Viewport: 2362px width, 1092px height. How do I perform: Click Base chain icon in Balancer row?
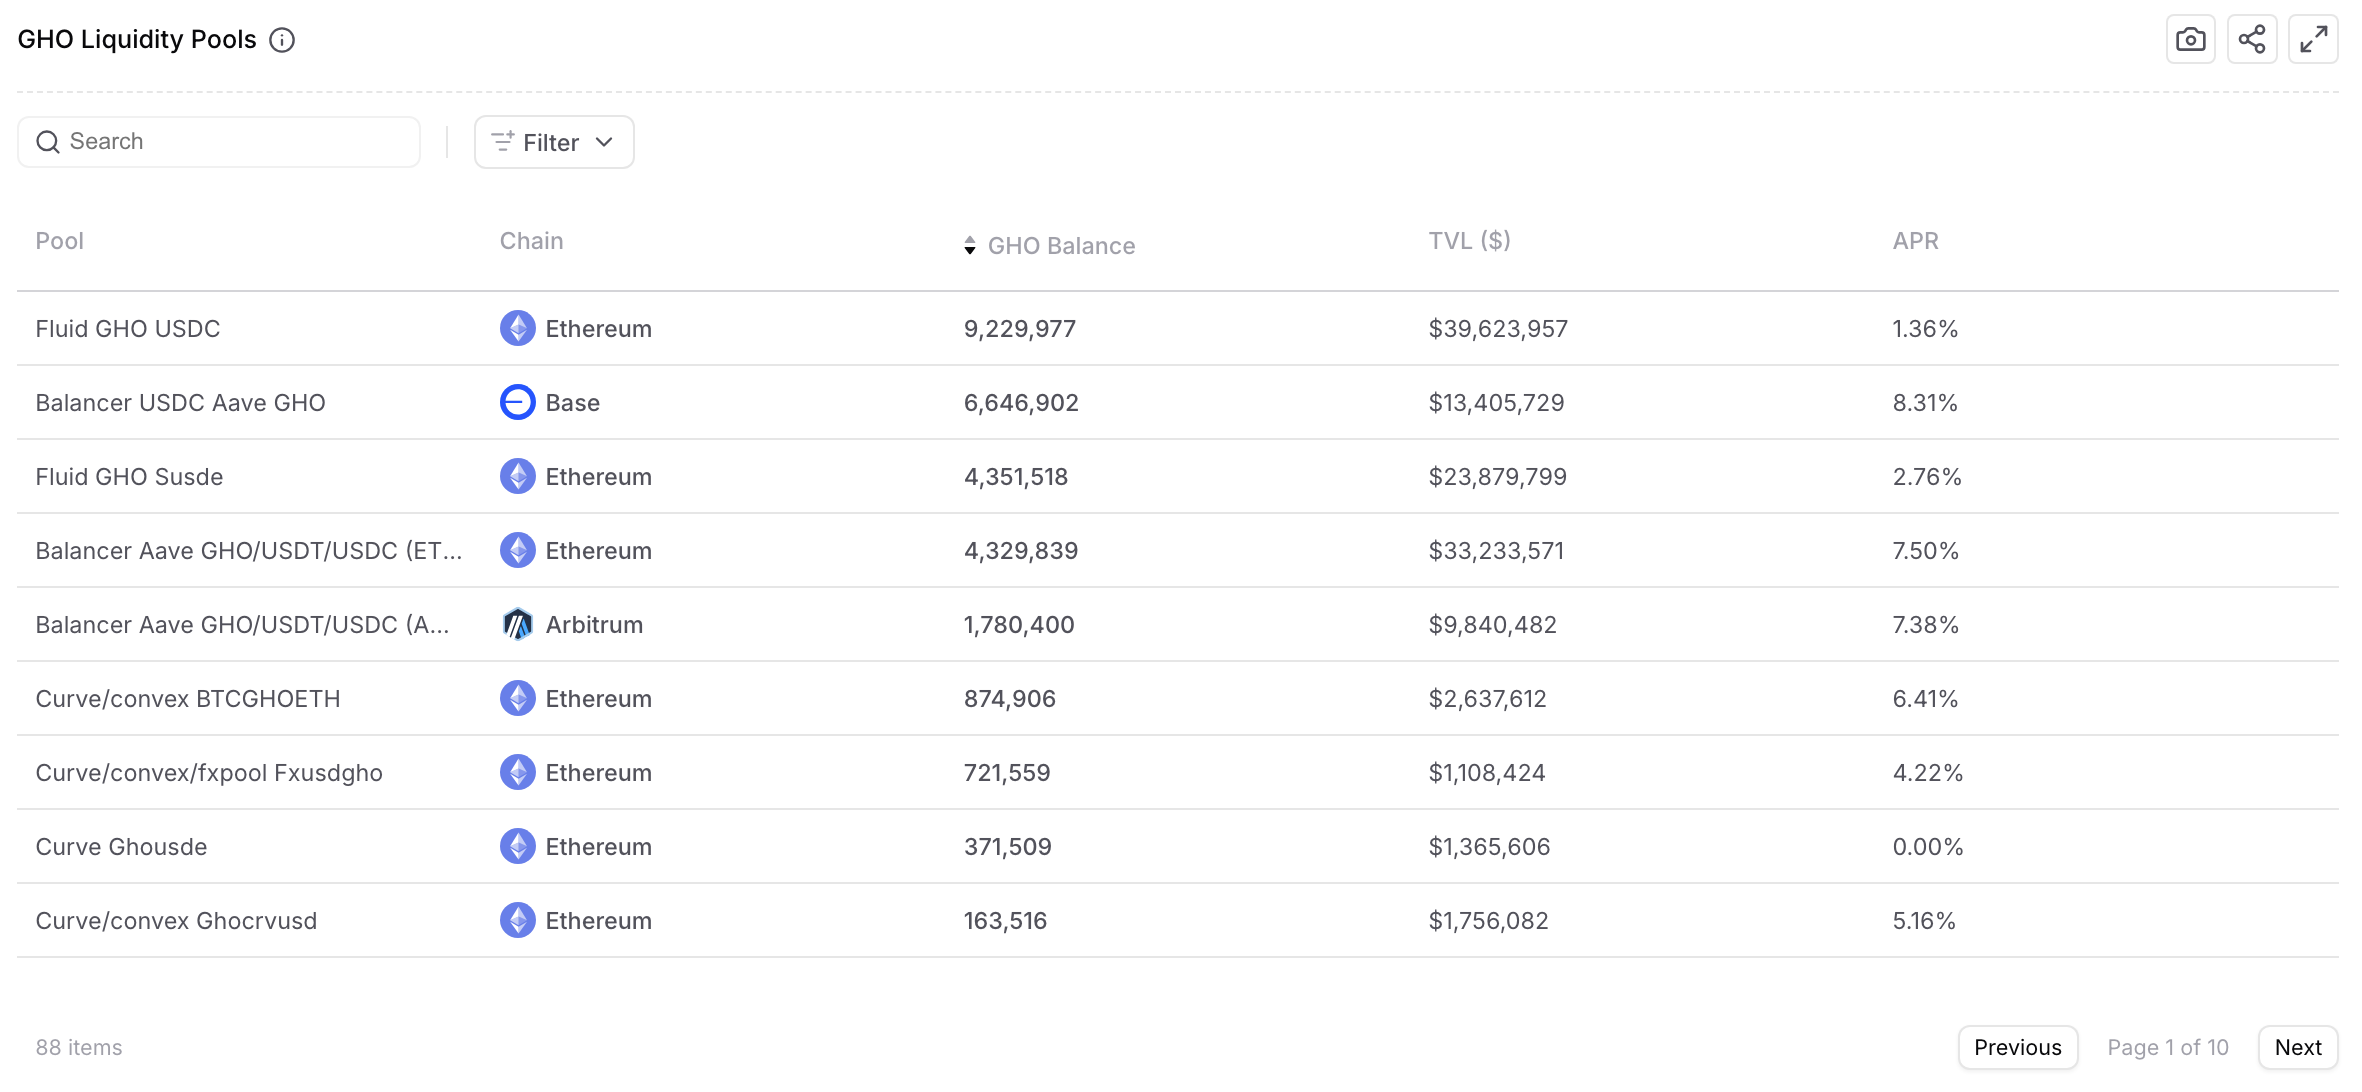tap(517, 402)
